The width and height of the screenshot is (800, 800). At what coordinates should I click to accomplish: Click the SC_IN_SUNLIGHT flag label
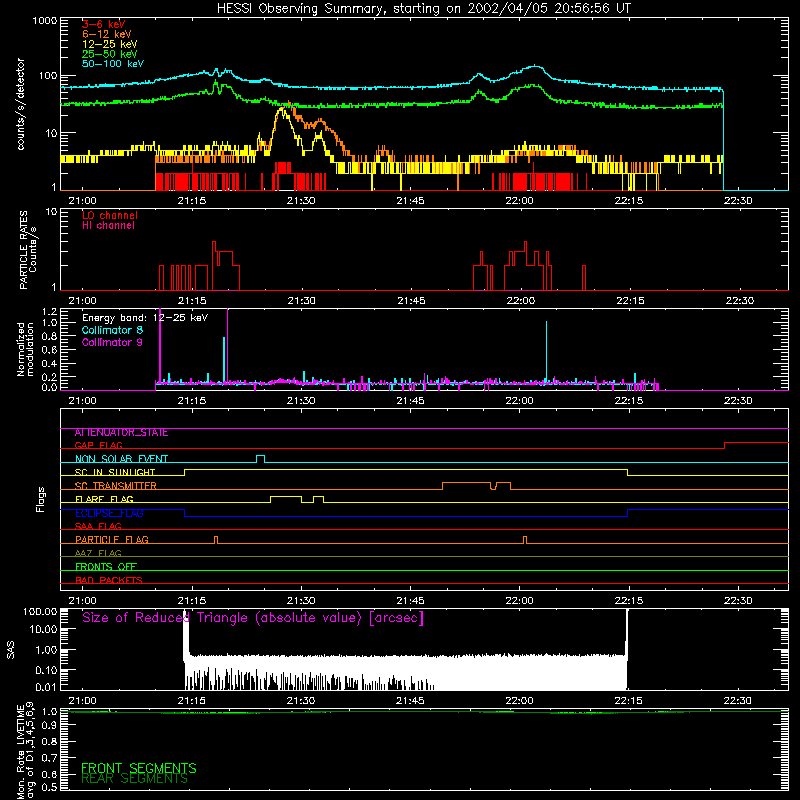pyautogui.click(x=115, y=472)
